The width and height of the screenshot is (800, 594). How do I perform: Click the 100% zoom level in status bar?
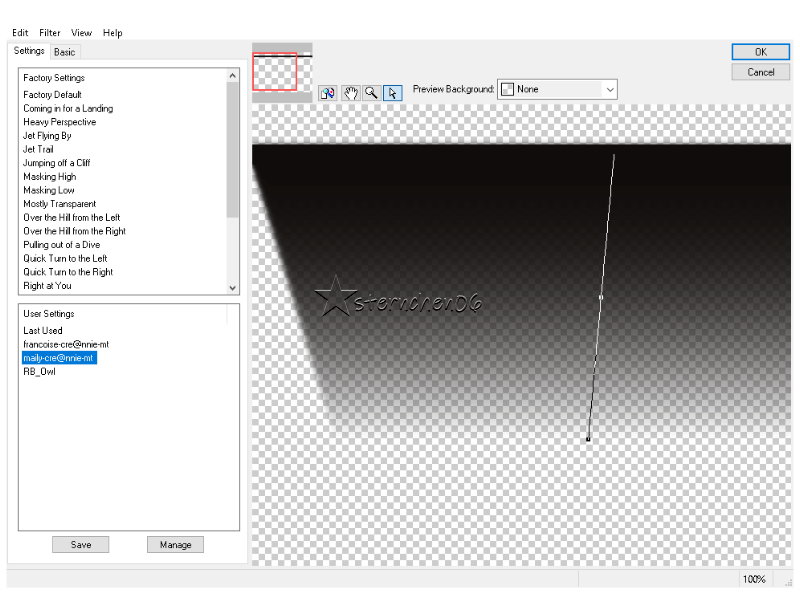(754, 579)
